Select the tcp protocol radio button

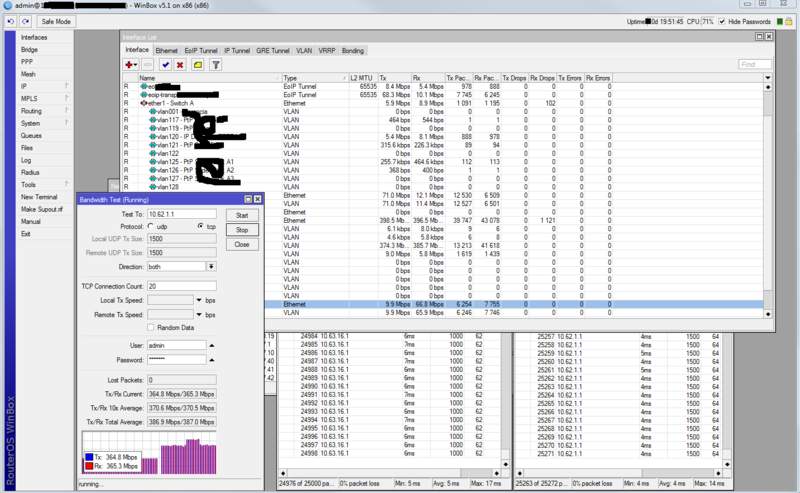pyautogui.click(x=201, y=226)
